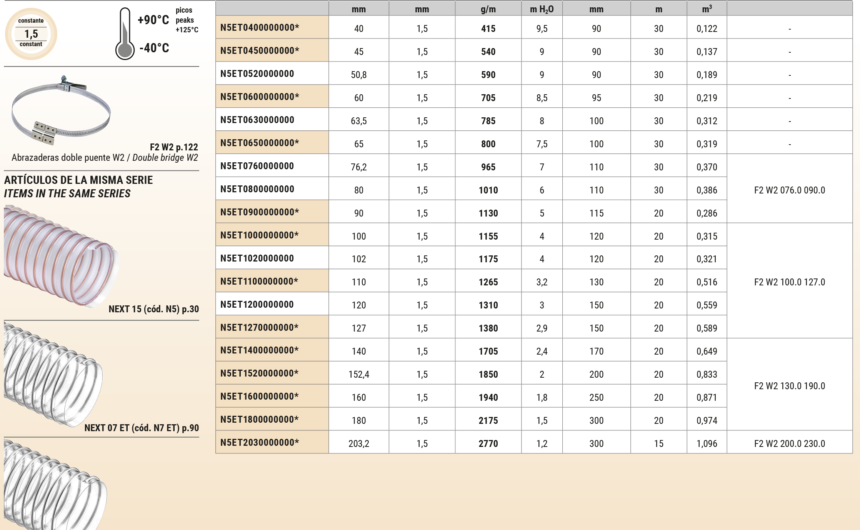Viewport: 860px width, 530px height.
Task: Select product code N5ET1000000000*
Action: pos(258,235)
